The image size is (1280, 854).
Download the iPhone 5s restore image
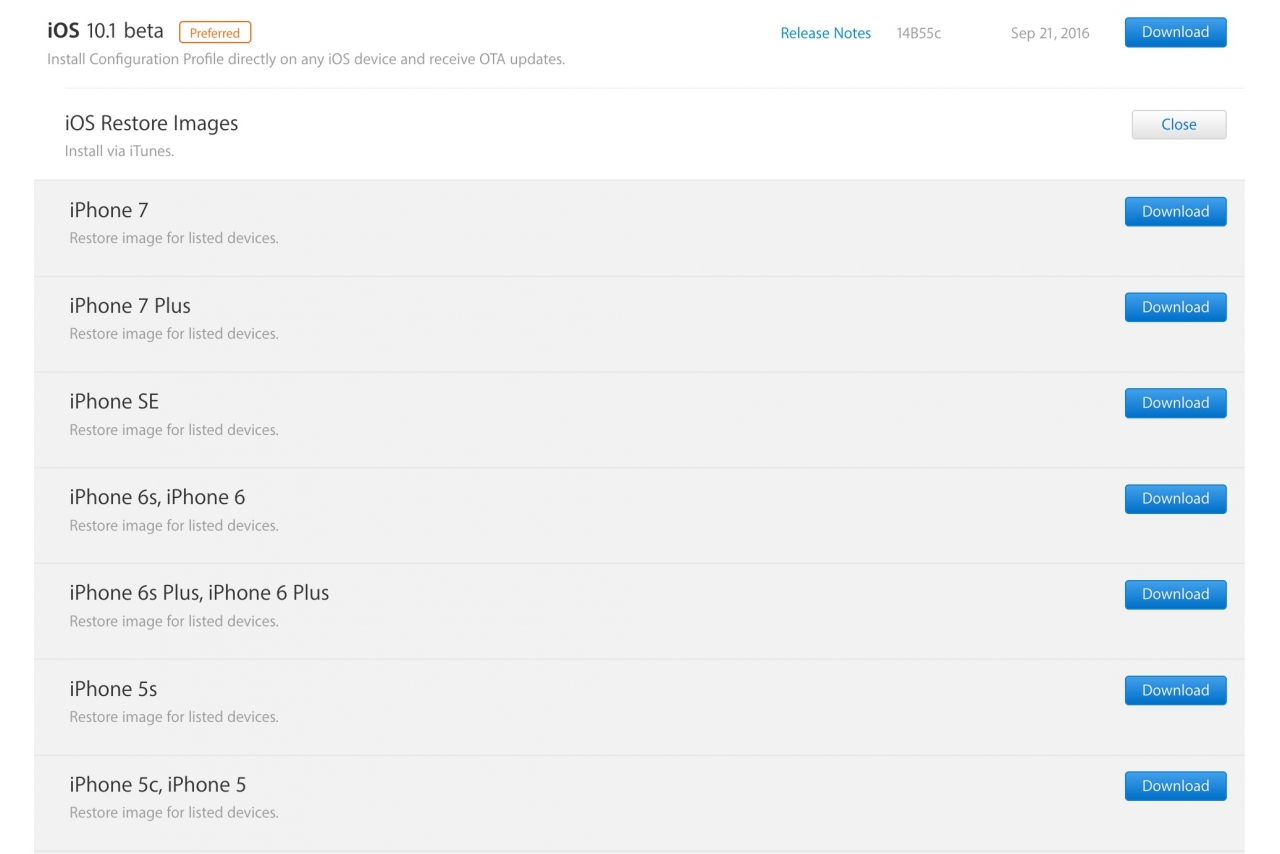tap(1175, 690)
